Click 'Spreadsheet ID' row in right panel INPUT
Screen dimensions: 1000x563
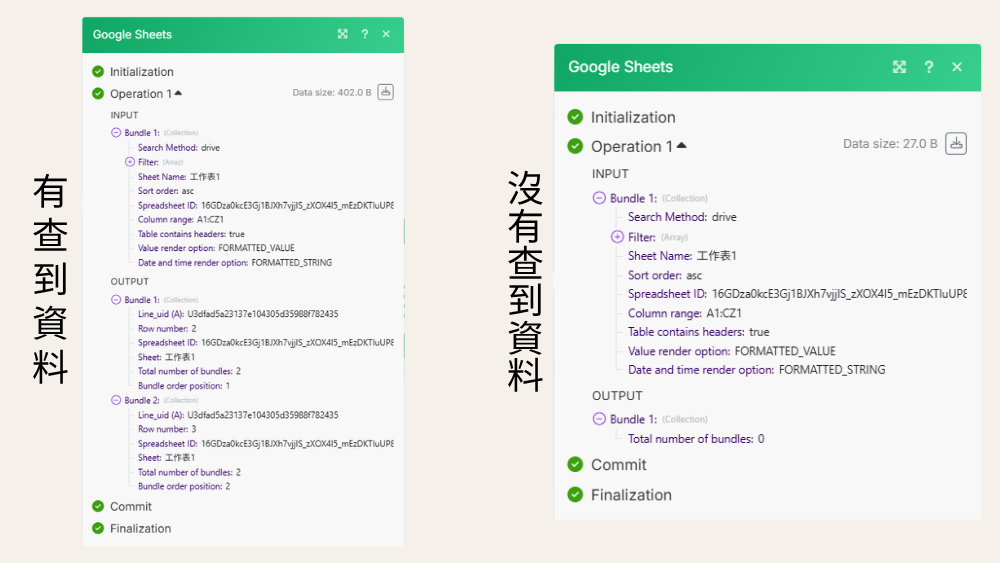(797, 294)
